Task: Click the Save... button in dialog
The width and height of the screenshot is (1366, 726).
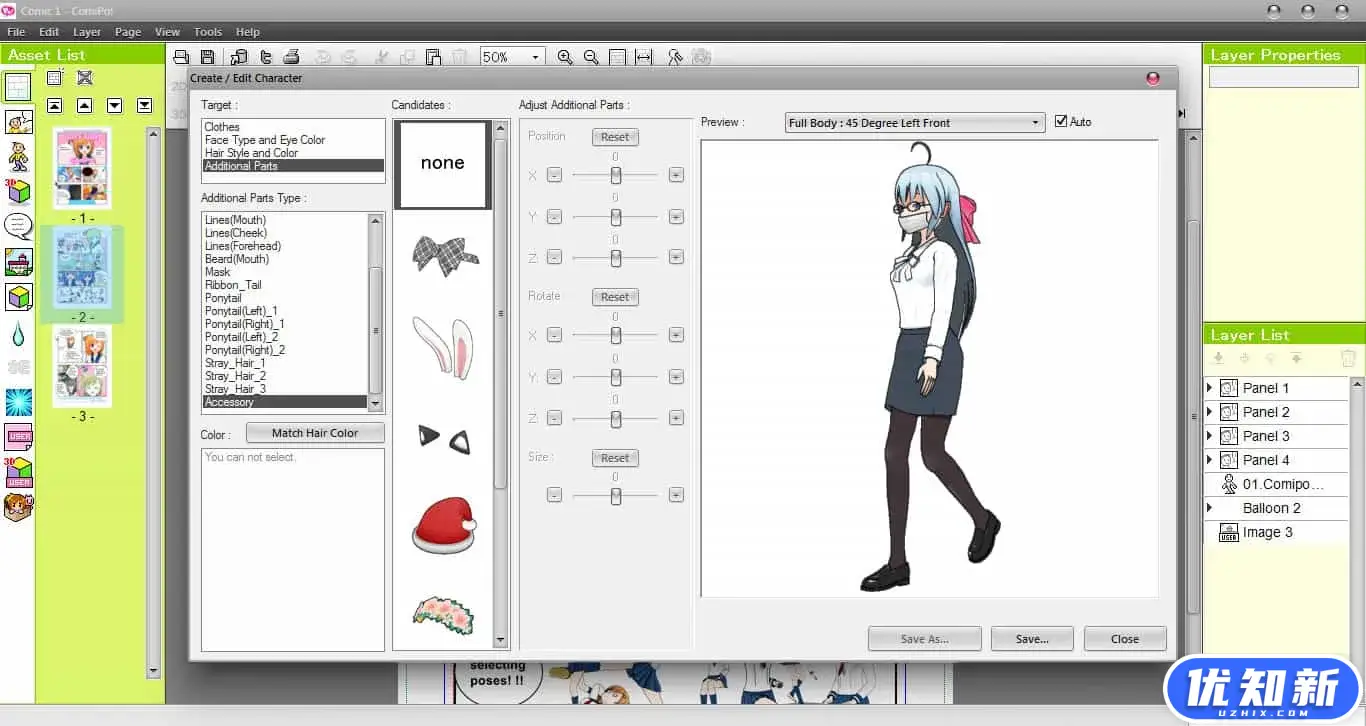Action: (x=1032, y=639)
